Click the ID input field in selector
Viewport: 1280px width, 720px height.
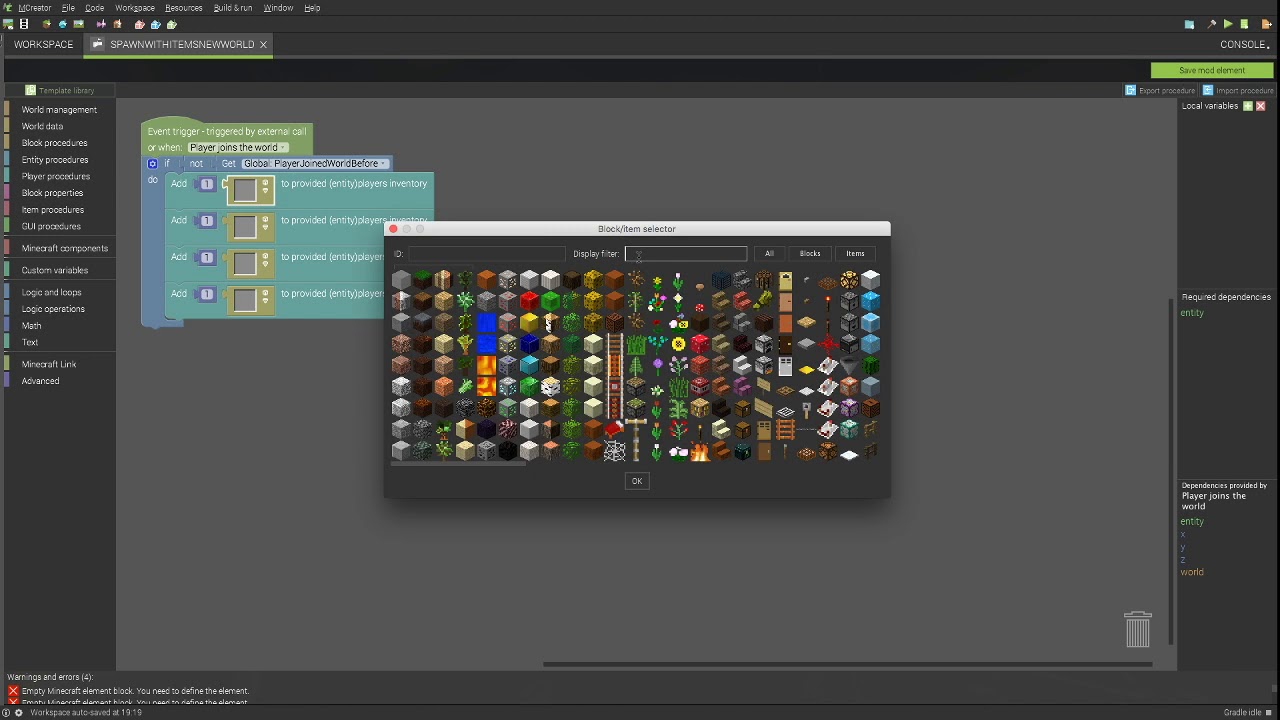(487, 254)
